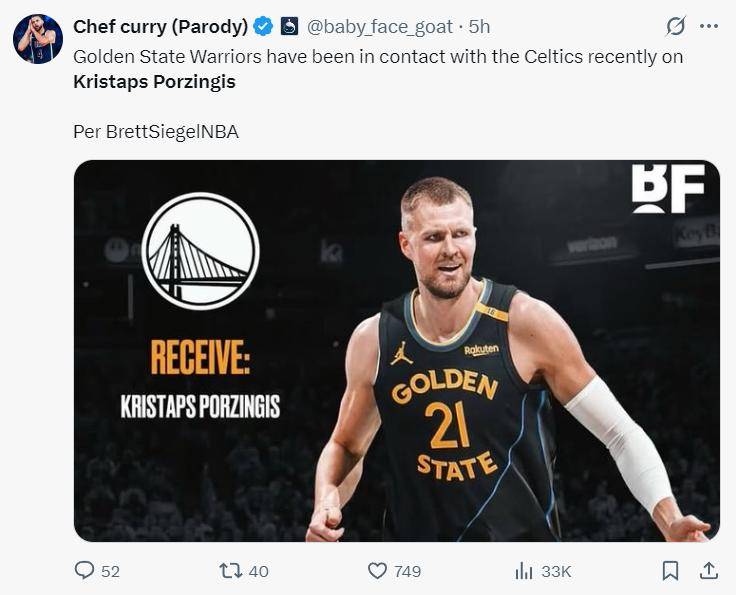Click the tweet text about Celtics contact
Viewport: 736px width, 595px height.
(378, 57)
